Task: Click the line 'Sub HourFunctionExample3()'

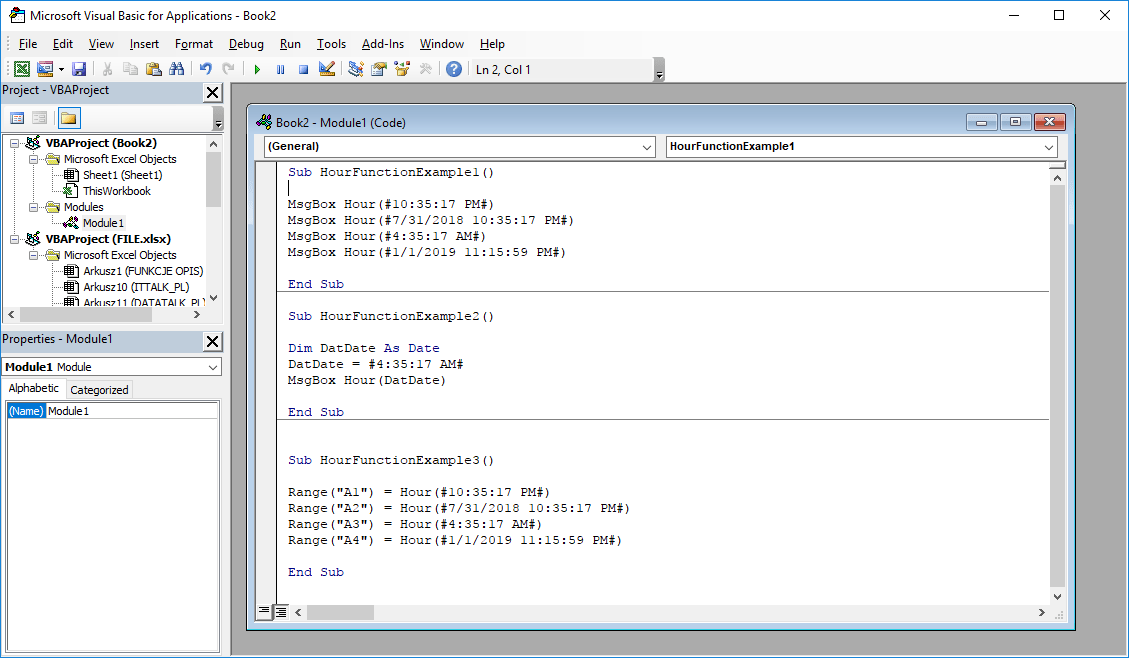Action: coord(391,460)
